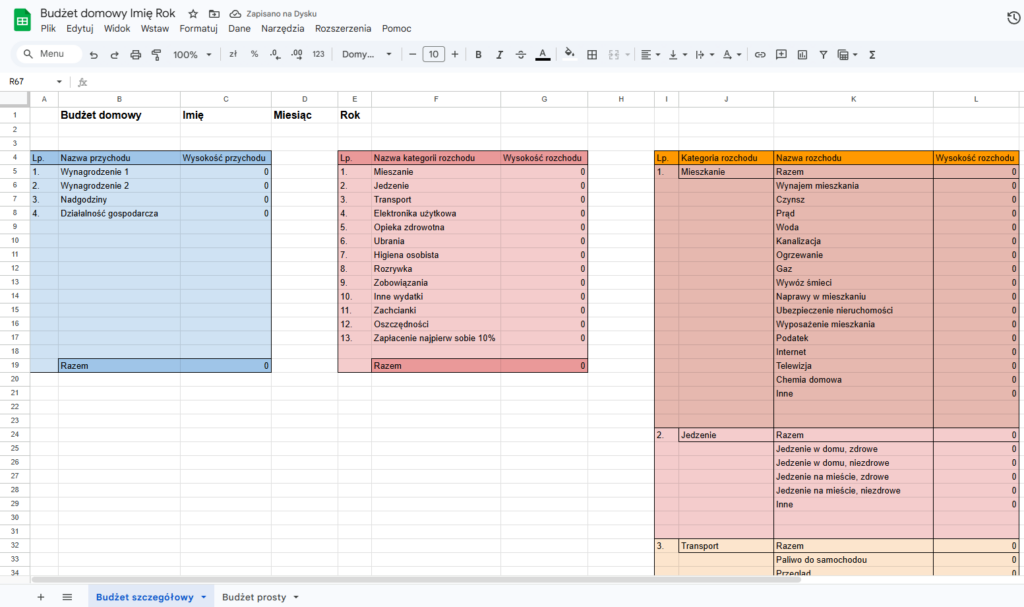Activate the paint format roller tool

156,55
